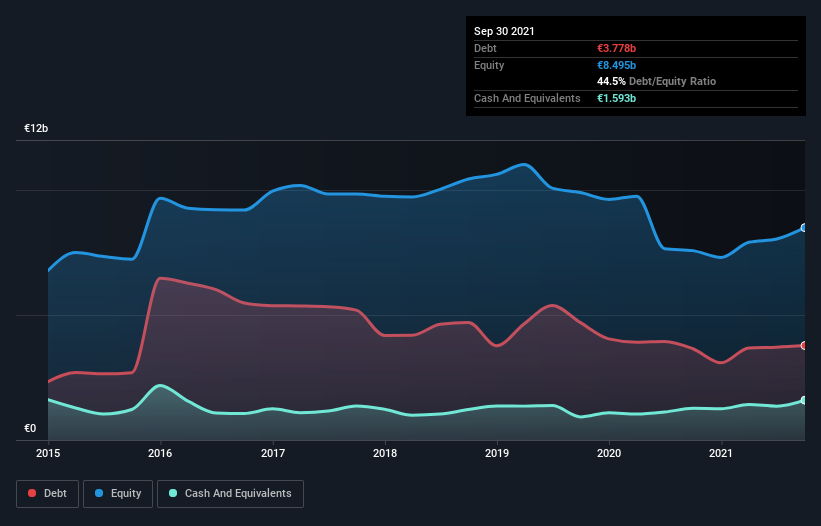This screenshot has width=821, height=526.
Task: Click Cash And Equivalents label in tooltip
Action: [527, 98]
